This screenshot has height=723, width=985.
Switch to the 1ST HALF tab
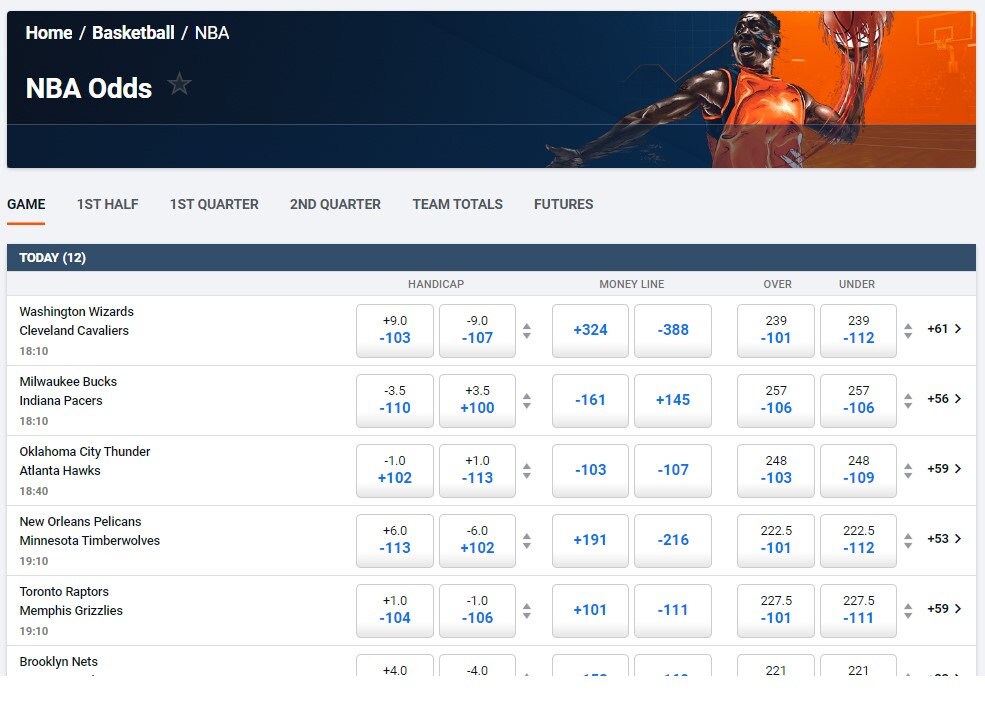click(x=107, y=204)
